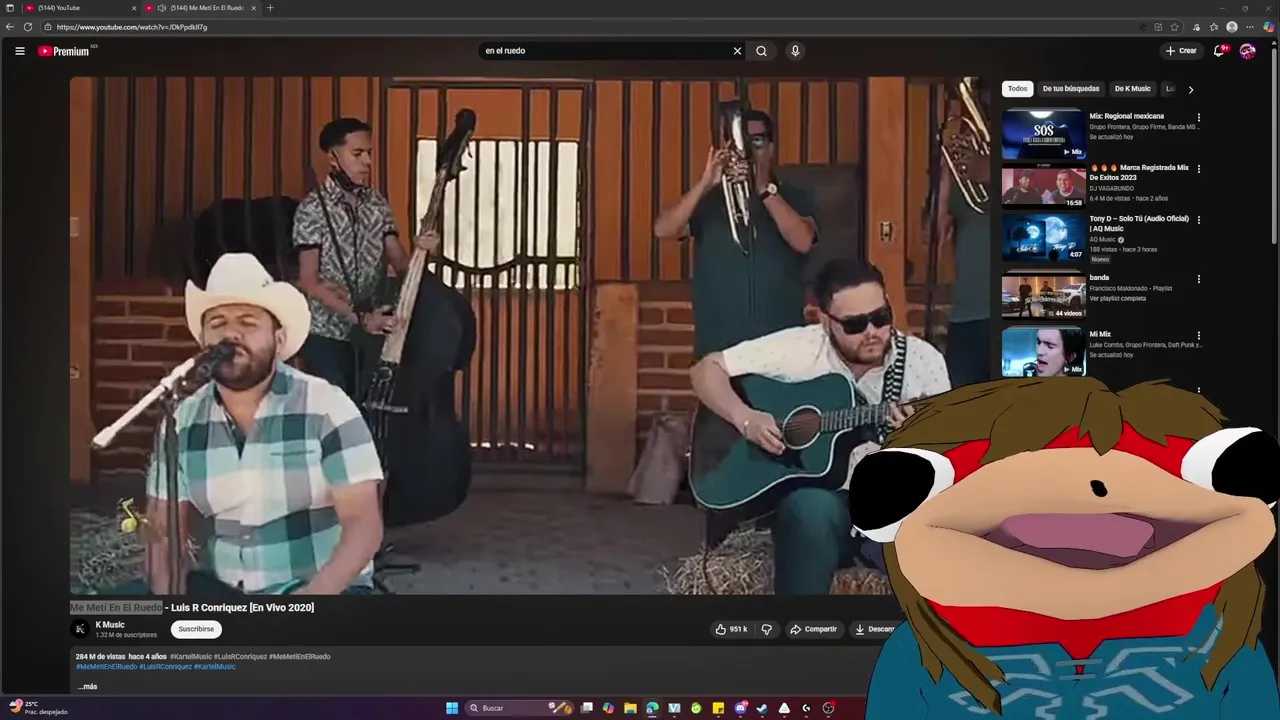1280x720 pixels.
Task: Open options for Mi Mix
Action: click(1199, 336)
